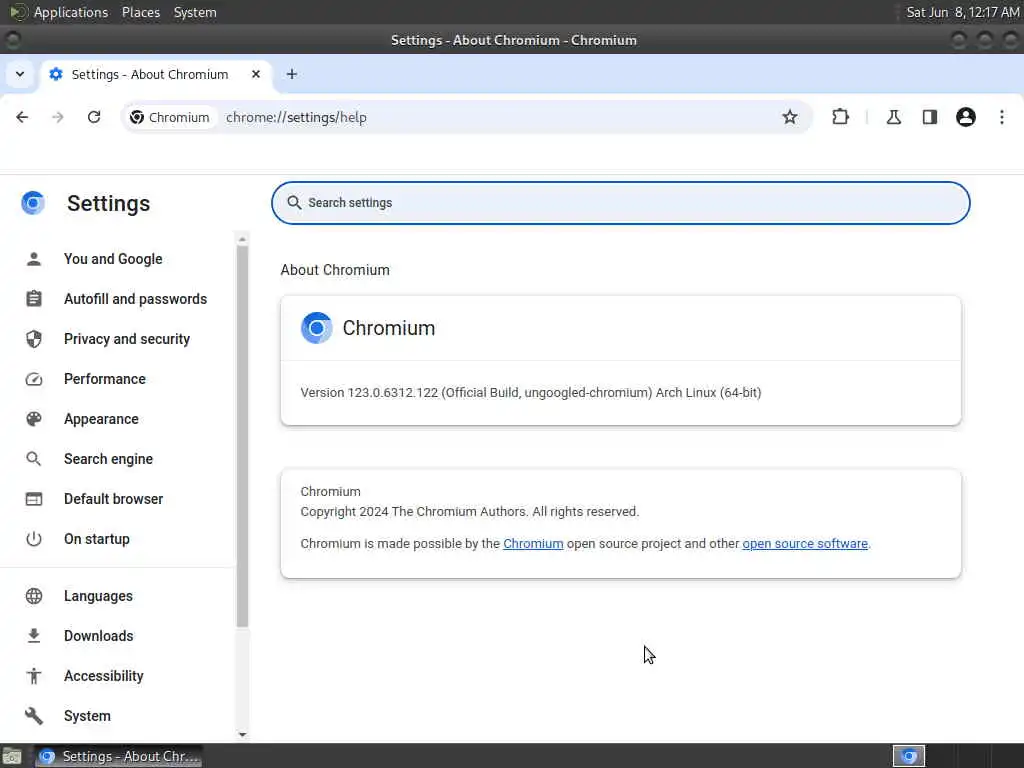Open You and Google settings
The image size is (1024, 768).
[112, 259]
